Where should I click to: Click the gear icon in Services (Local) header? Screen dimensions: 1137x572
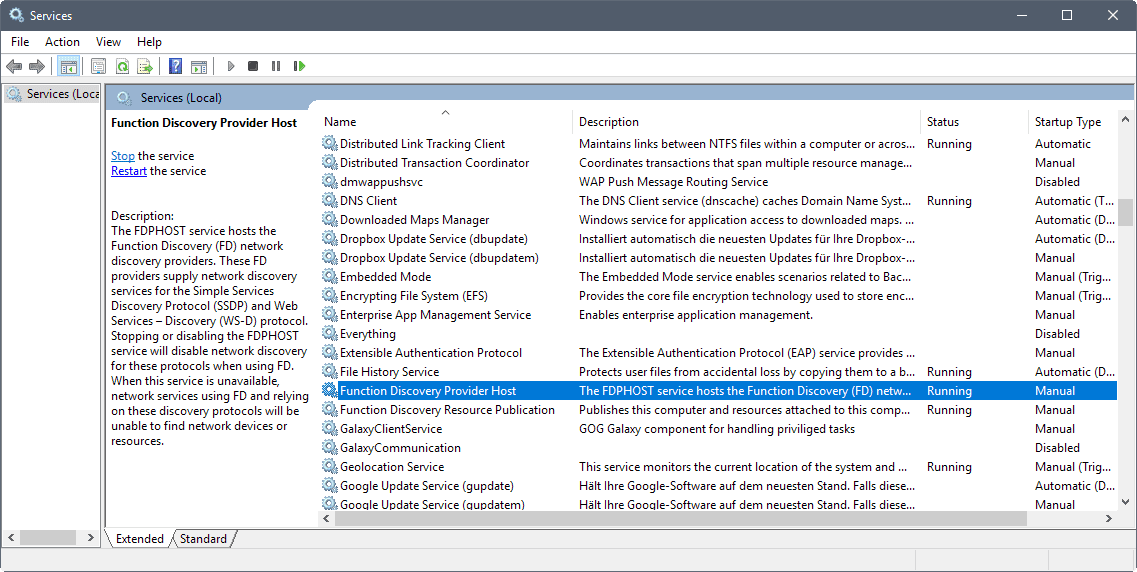tap(124, 98)
